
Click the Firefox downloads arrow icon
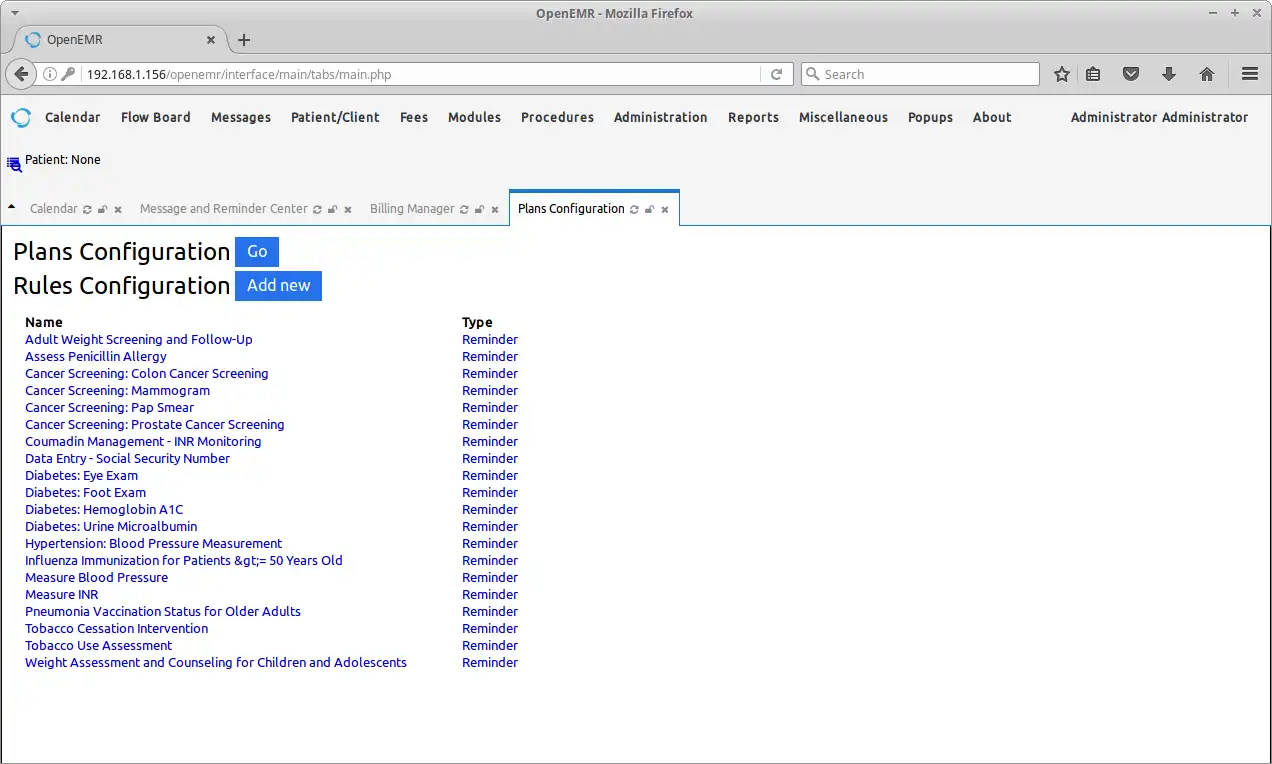[1168, 73]
